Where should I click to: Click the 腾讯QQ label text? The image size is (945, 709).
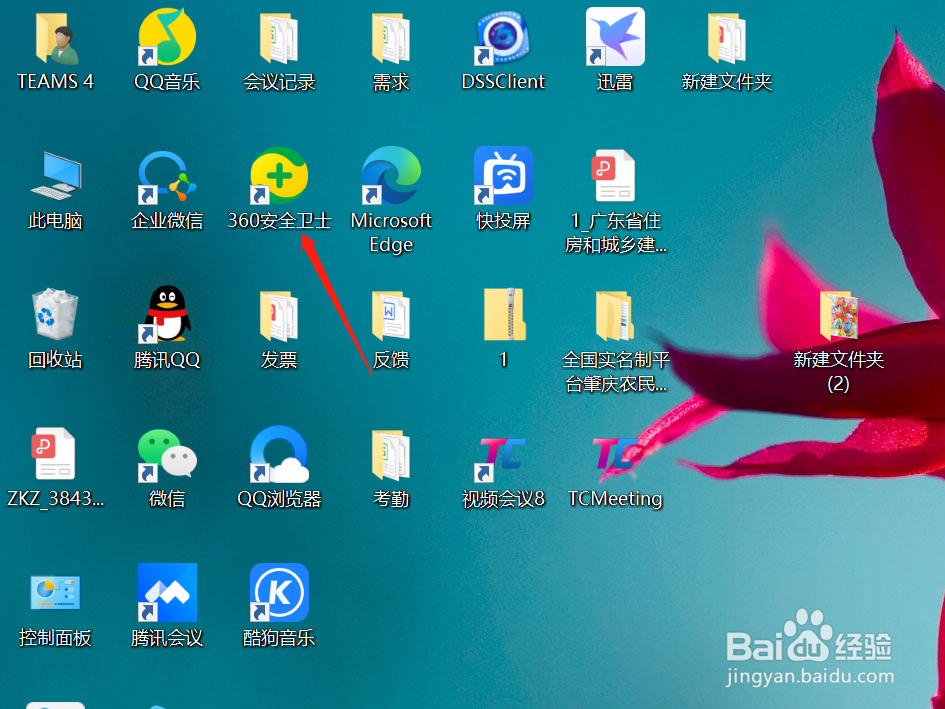click(x=167, y=360)
